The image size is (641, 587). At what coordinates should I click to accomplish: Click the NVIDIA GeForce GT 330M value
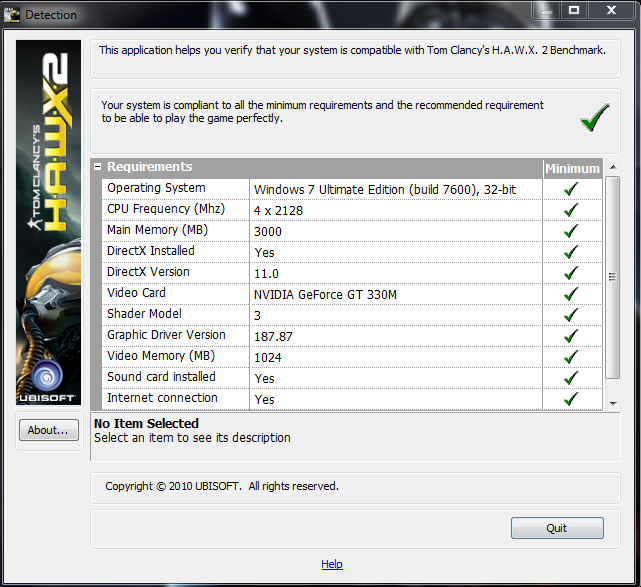click(325, 295)
